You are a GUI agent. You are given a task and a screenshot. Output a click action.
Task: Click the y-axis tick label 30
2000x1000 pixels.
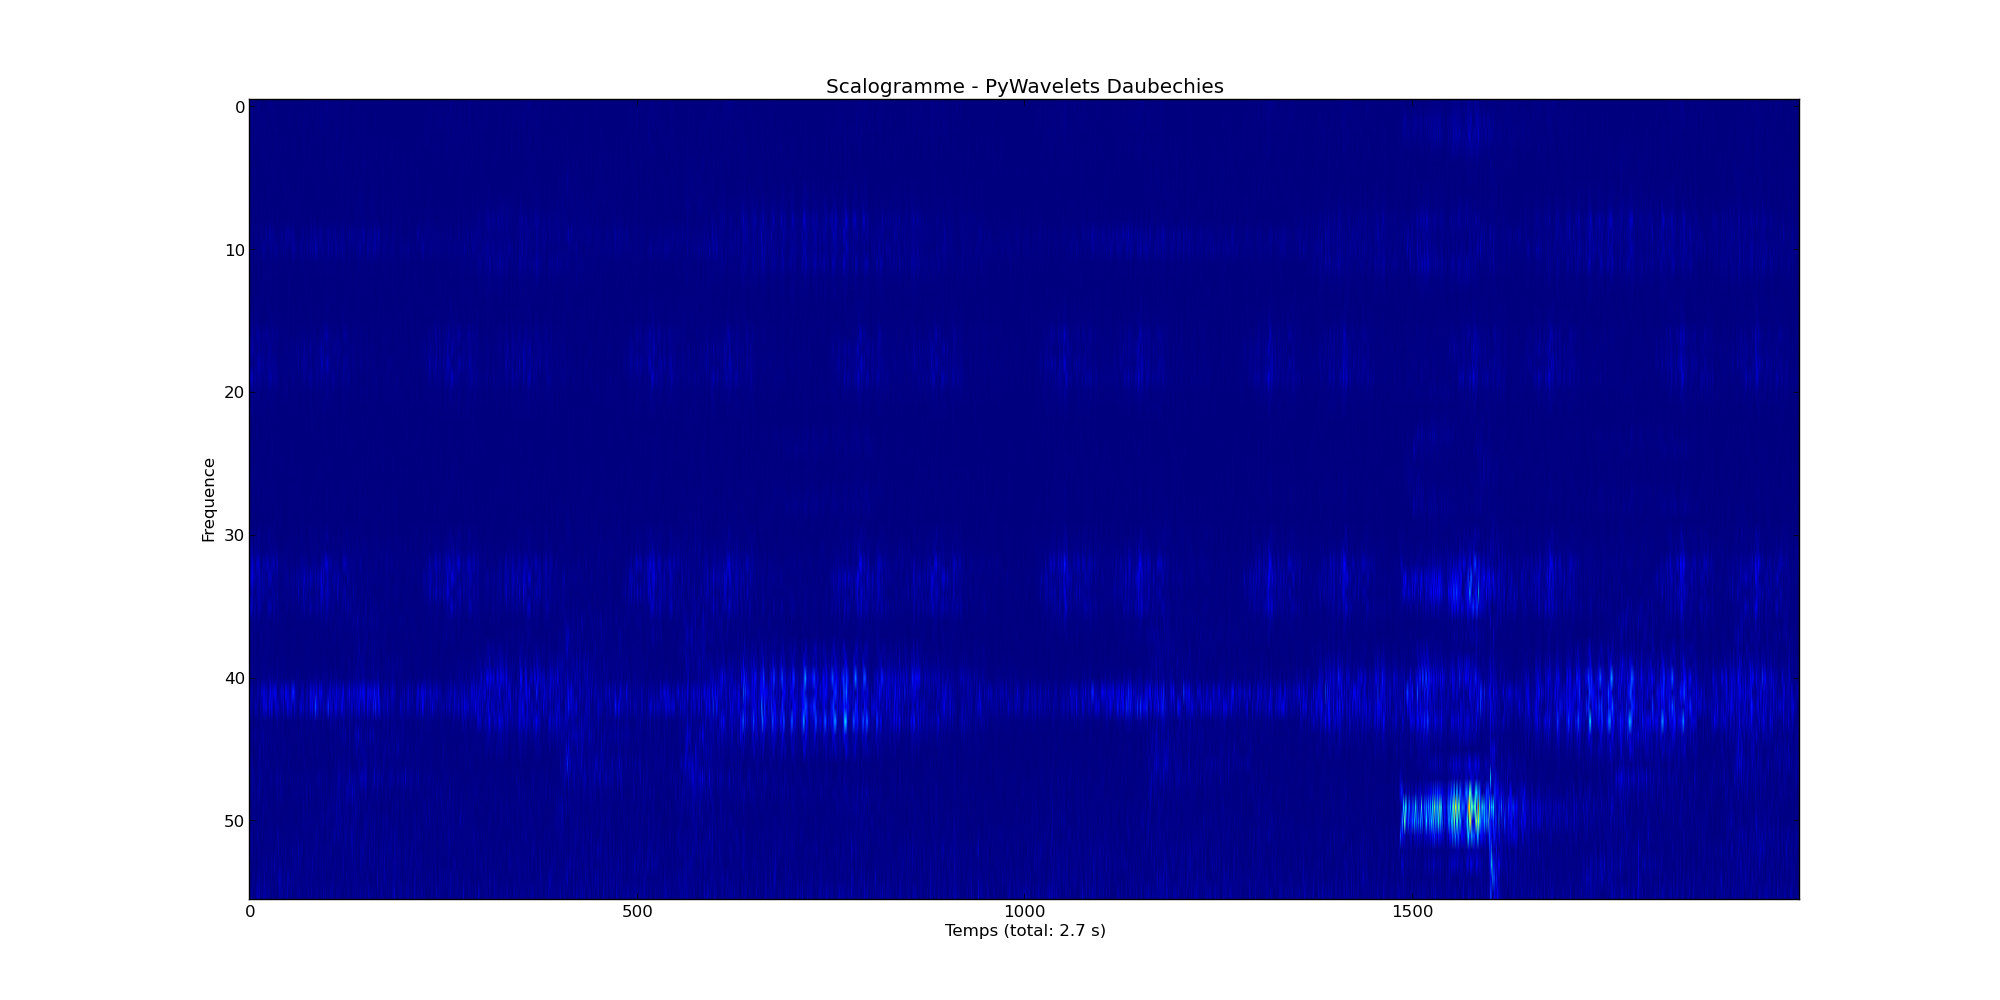[x=235, y=536]
